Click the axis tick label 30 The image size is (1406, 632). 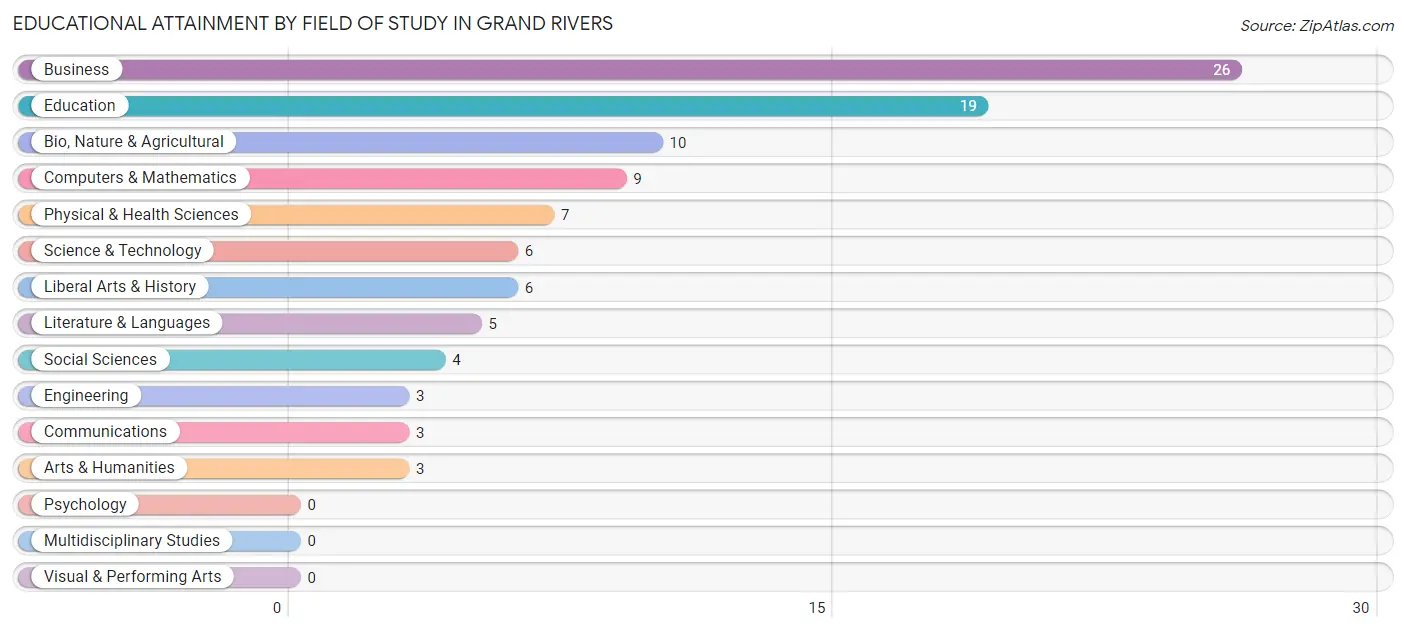(x=1361, y=608)
